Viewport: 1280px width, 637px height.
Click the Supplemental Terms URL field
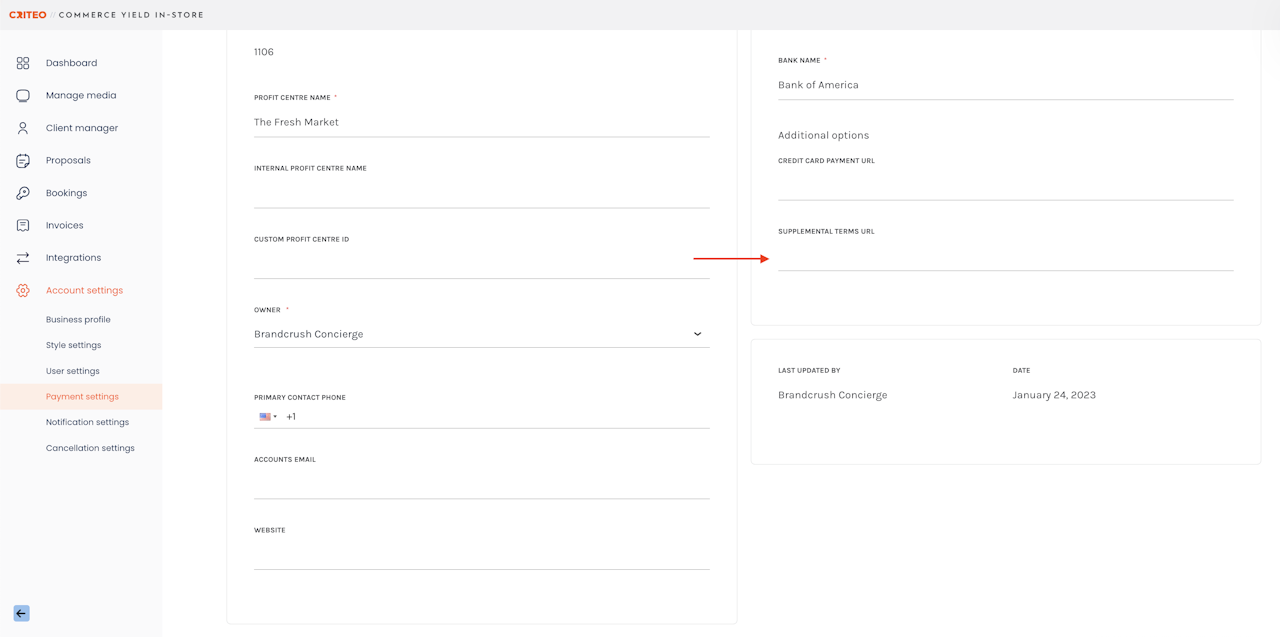1005,258
